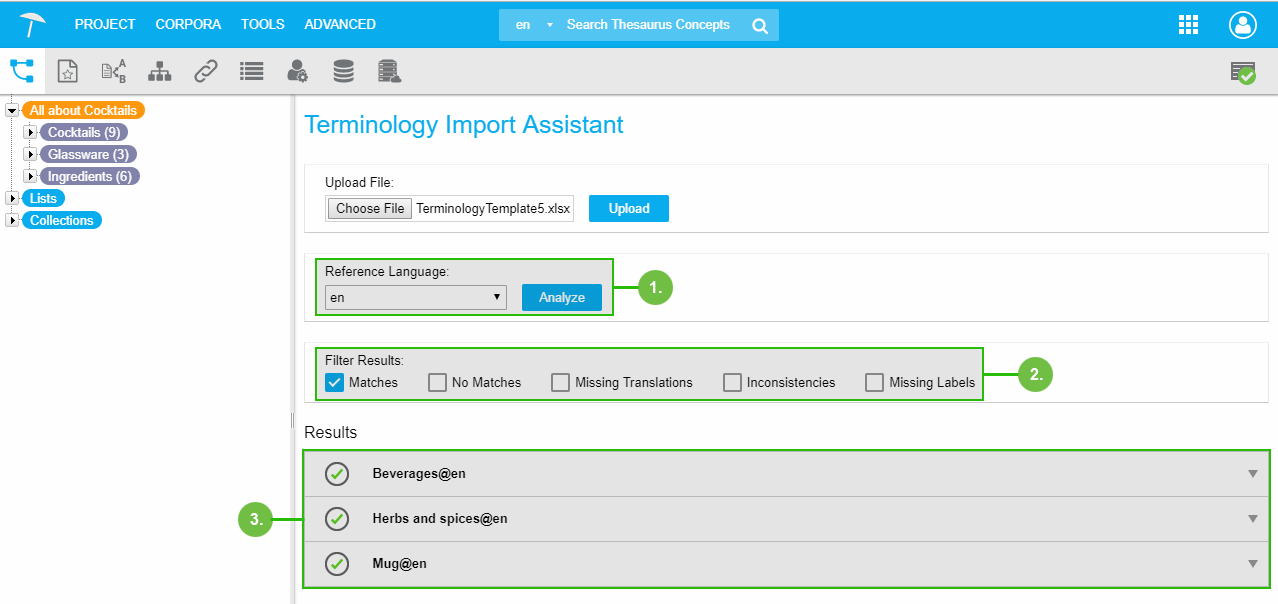Click the chain link icon in toolbar
Viewport: 1278px width, 604px height.
point(205,71)
